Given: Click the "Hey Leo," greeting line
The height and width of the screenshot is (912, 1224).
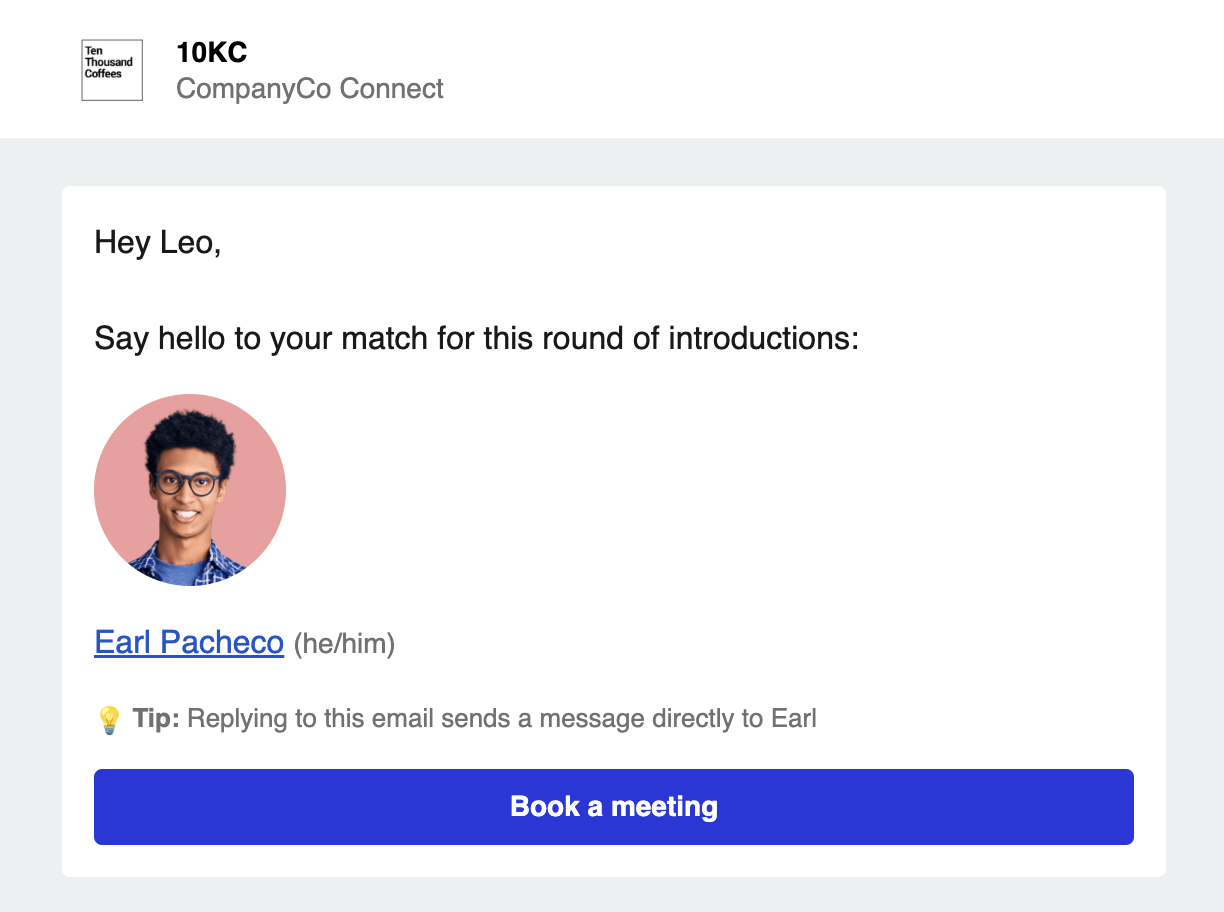Looking at the screenshot, I should pyautogui.click(x=157, y=242).
